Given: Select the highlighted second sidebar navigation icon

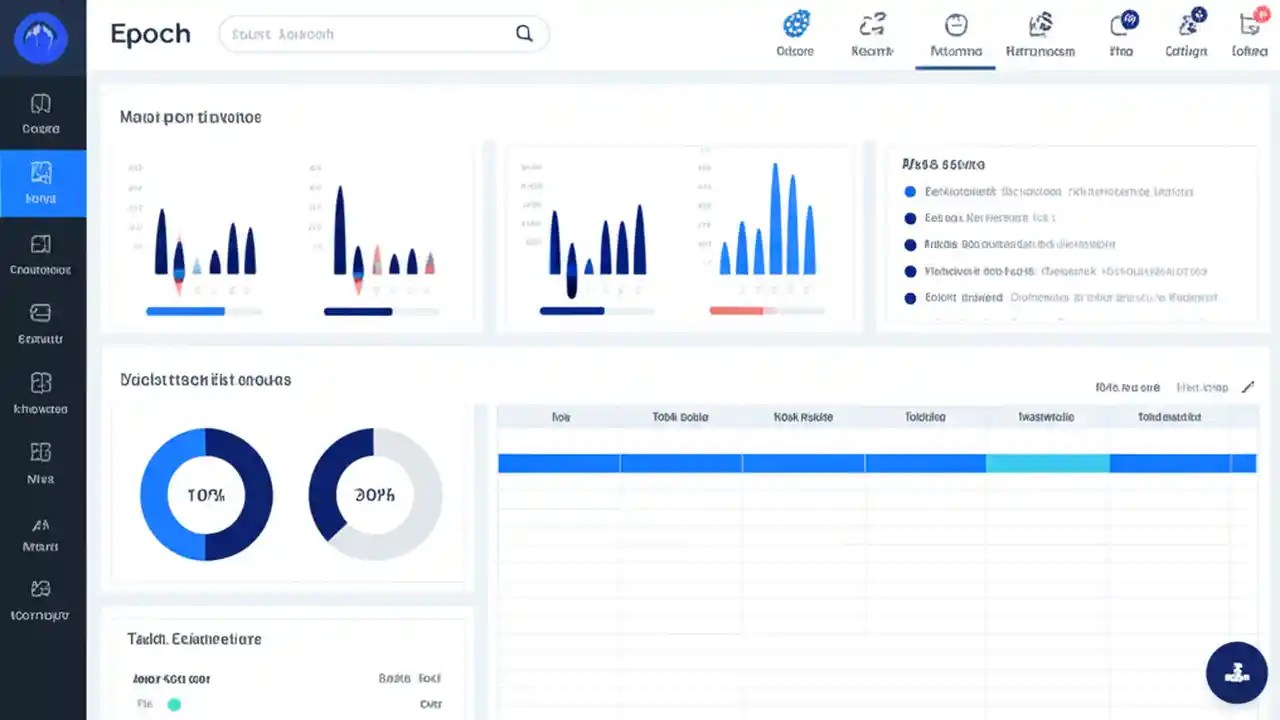Looking at the screenshot, I should tap(41, 180).
